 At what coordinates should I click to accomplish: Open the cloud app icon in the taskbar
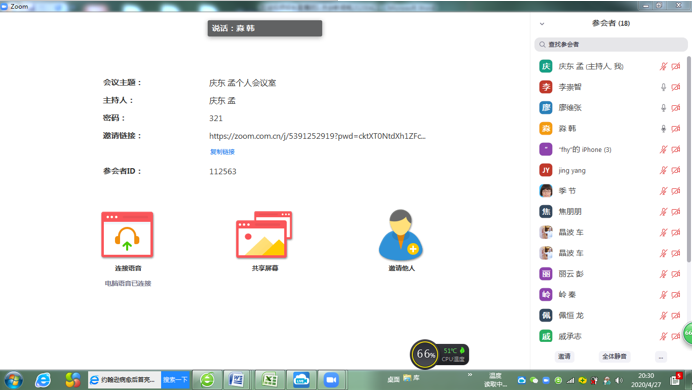point(301,380)
